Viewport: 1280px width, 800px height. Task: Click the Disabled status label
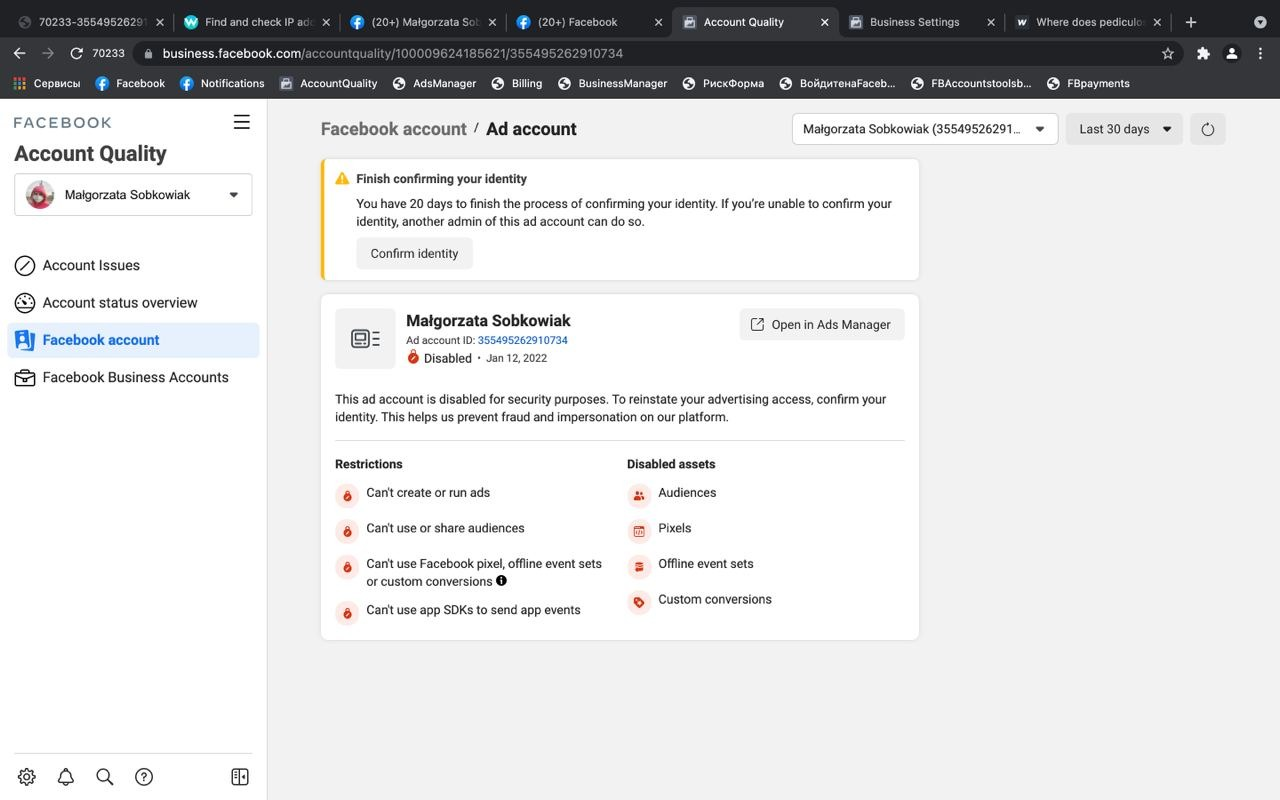[448, 358]
